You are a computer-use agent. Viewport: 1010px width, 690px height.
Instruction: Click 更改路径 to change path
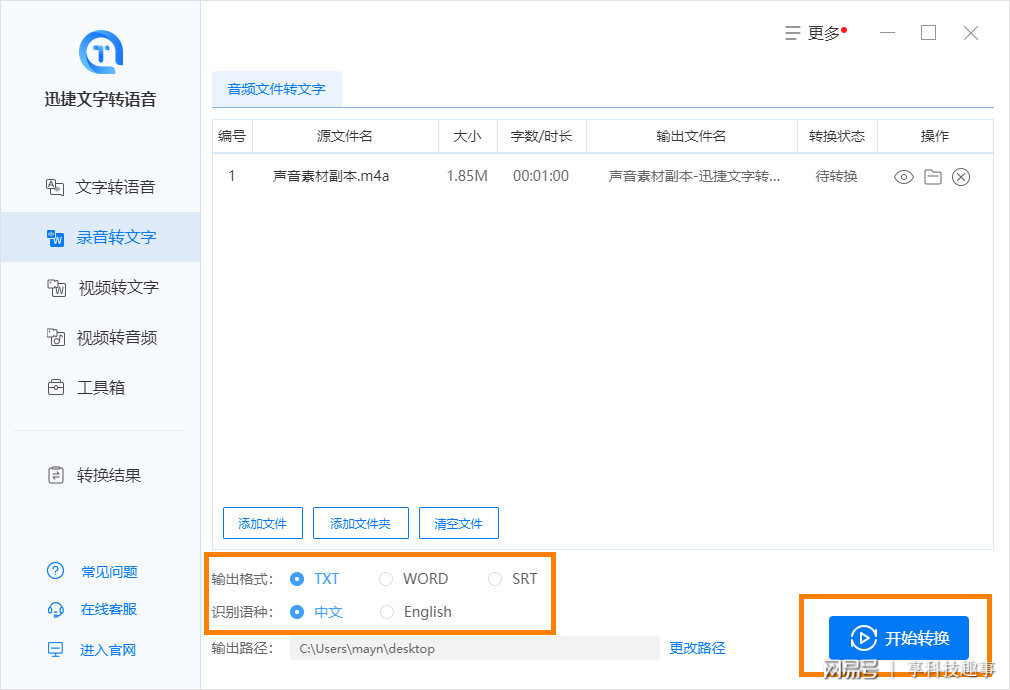point(698,648)
